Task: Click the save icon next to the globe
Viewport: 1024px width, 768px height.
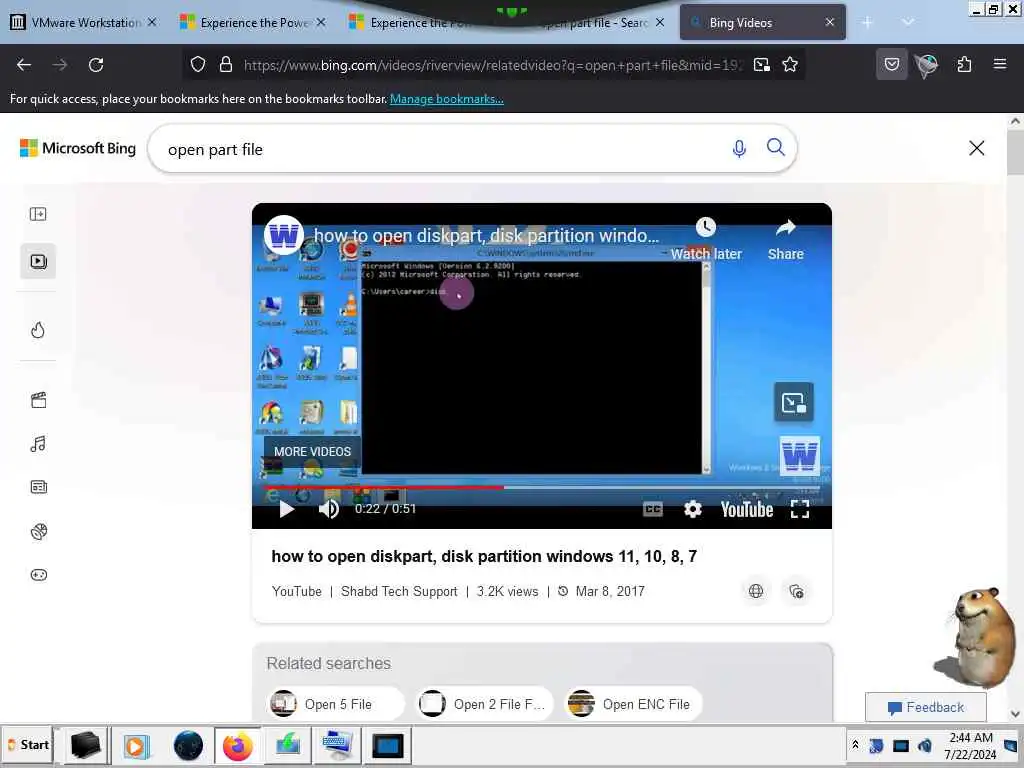Action: (x=796, y=591)
